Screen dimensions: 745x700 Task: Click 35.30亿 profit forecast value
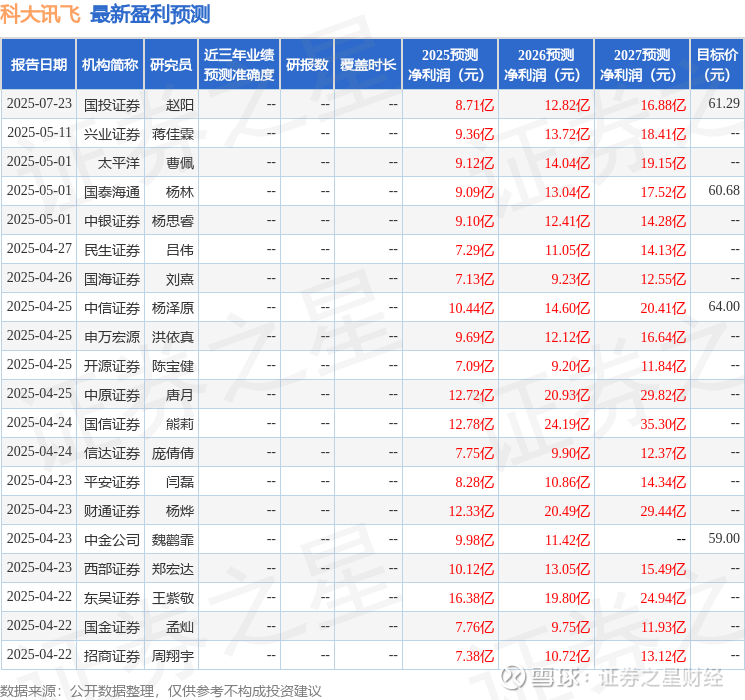tap(663, 424)
